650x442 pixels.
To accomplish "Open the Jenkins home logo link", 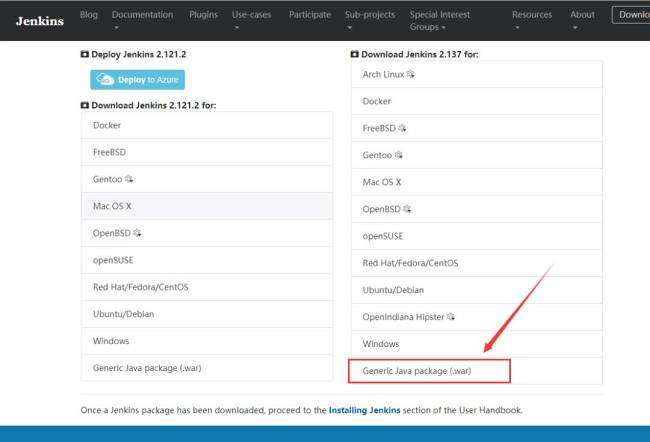I will click(40, 21).
